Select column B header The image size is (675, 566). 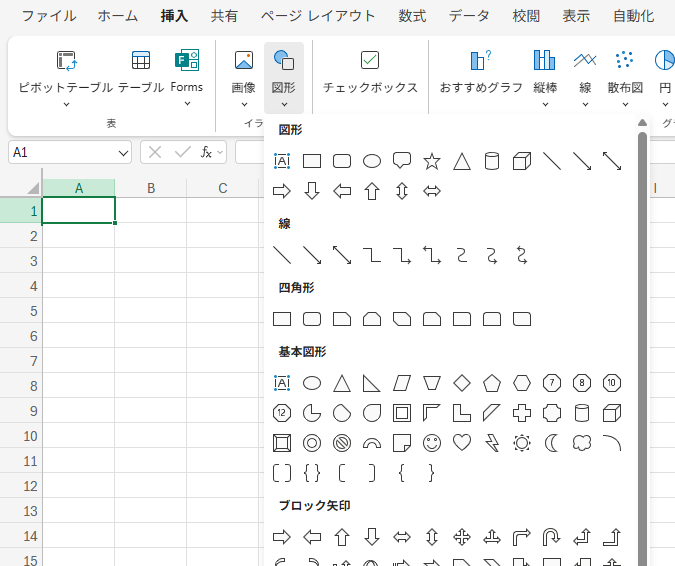pos(151,188)
